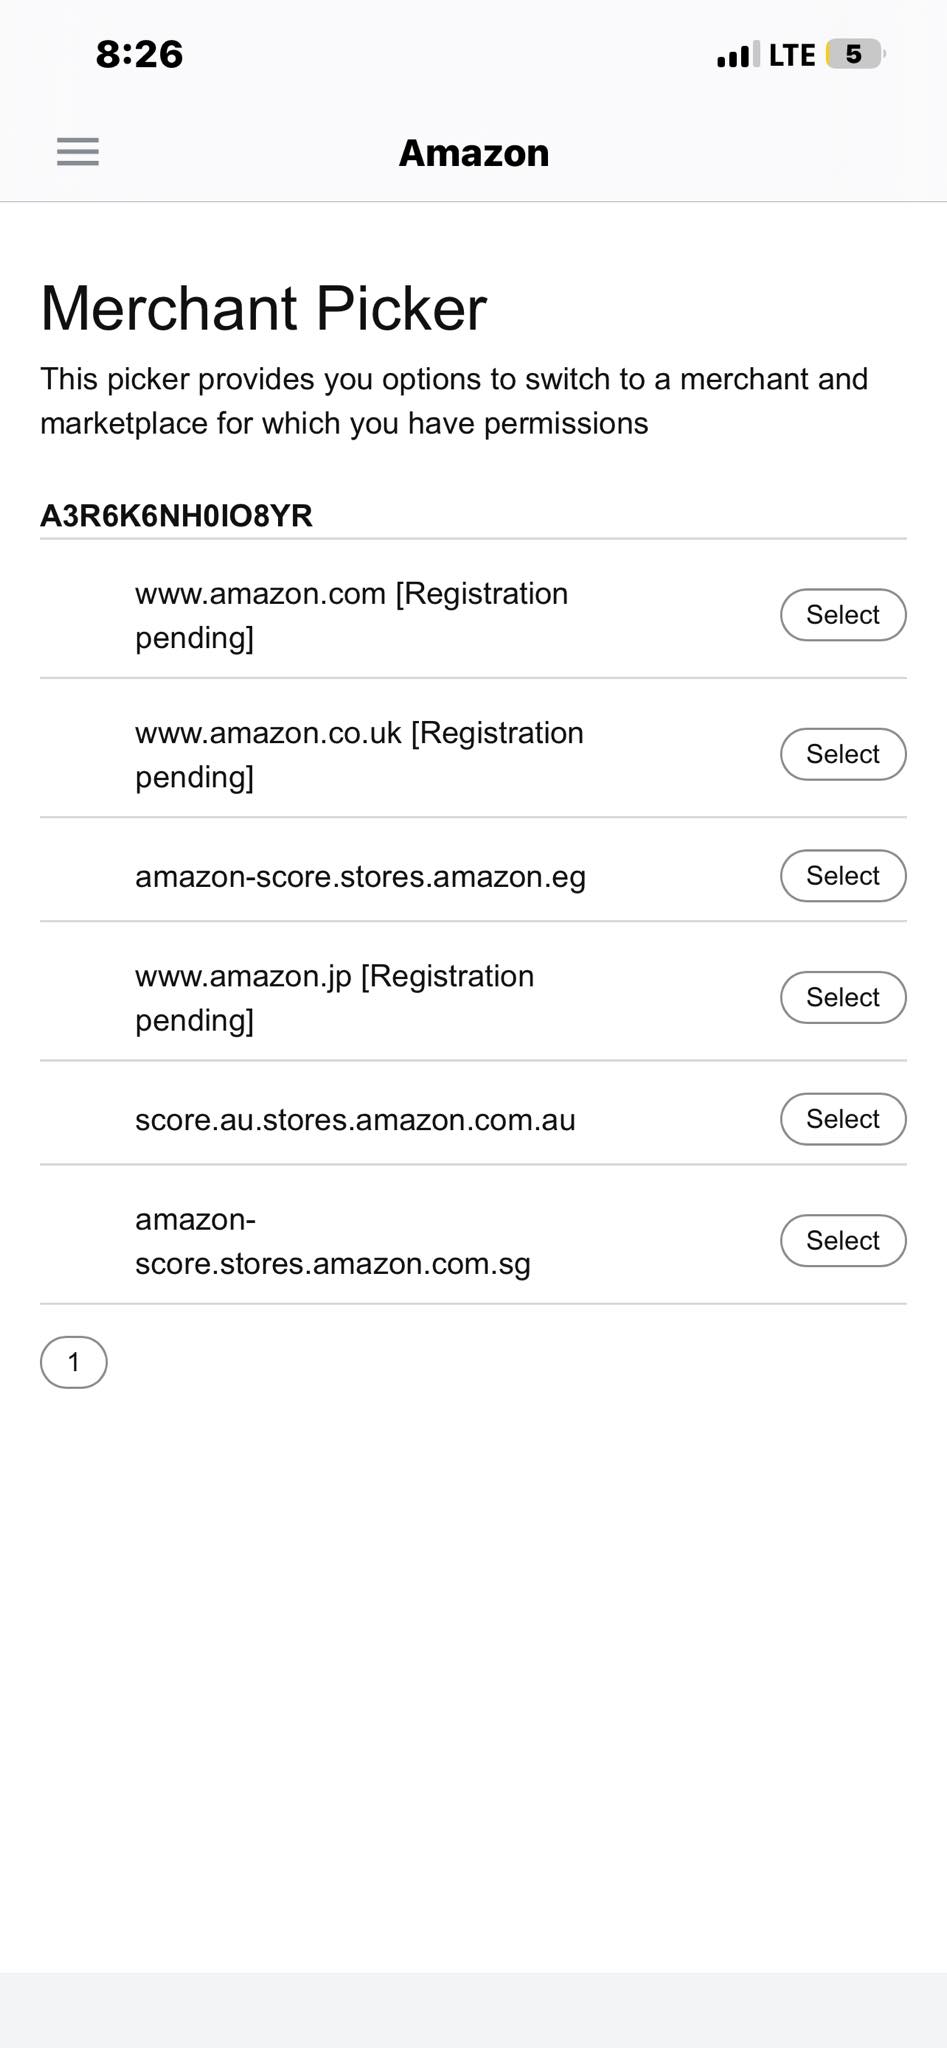The image size is (947, 2048).
Task: Tap the battery indicator in status bar
Action: click(855, 54)
